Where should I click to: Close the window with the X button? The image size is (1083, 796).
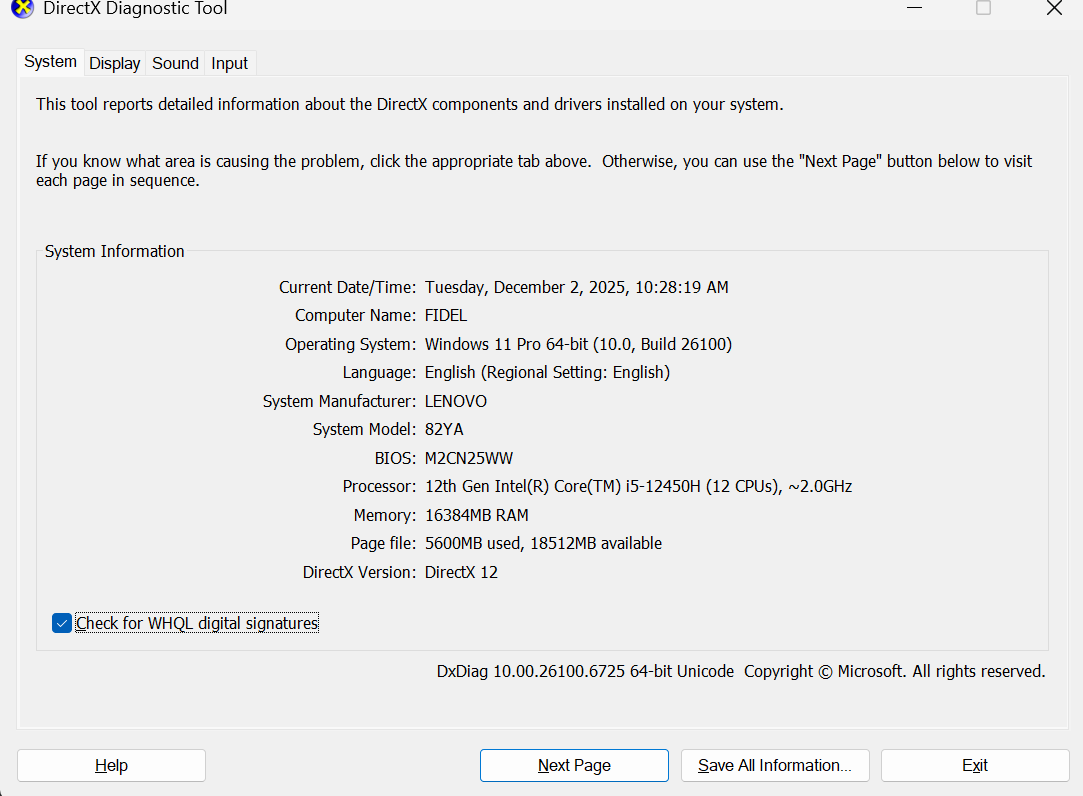click(x=1054, y=8)
